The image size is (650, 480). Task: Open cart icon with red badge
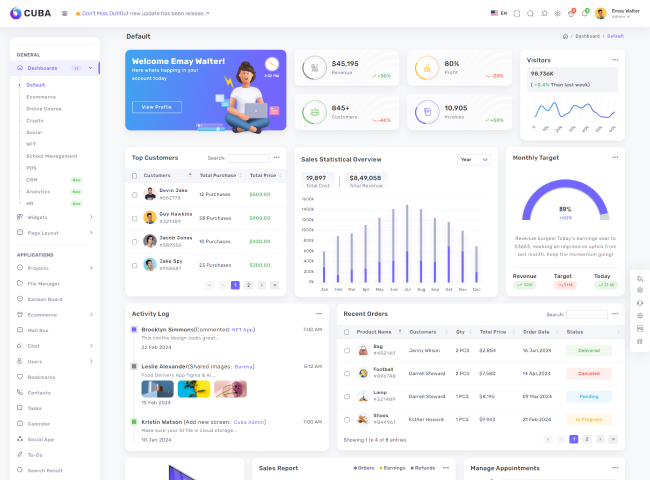[571, 14]
